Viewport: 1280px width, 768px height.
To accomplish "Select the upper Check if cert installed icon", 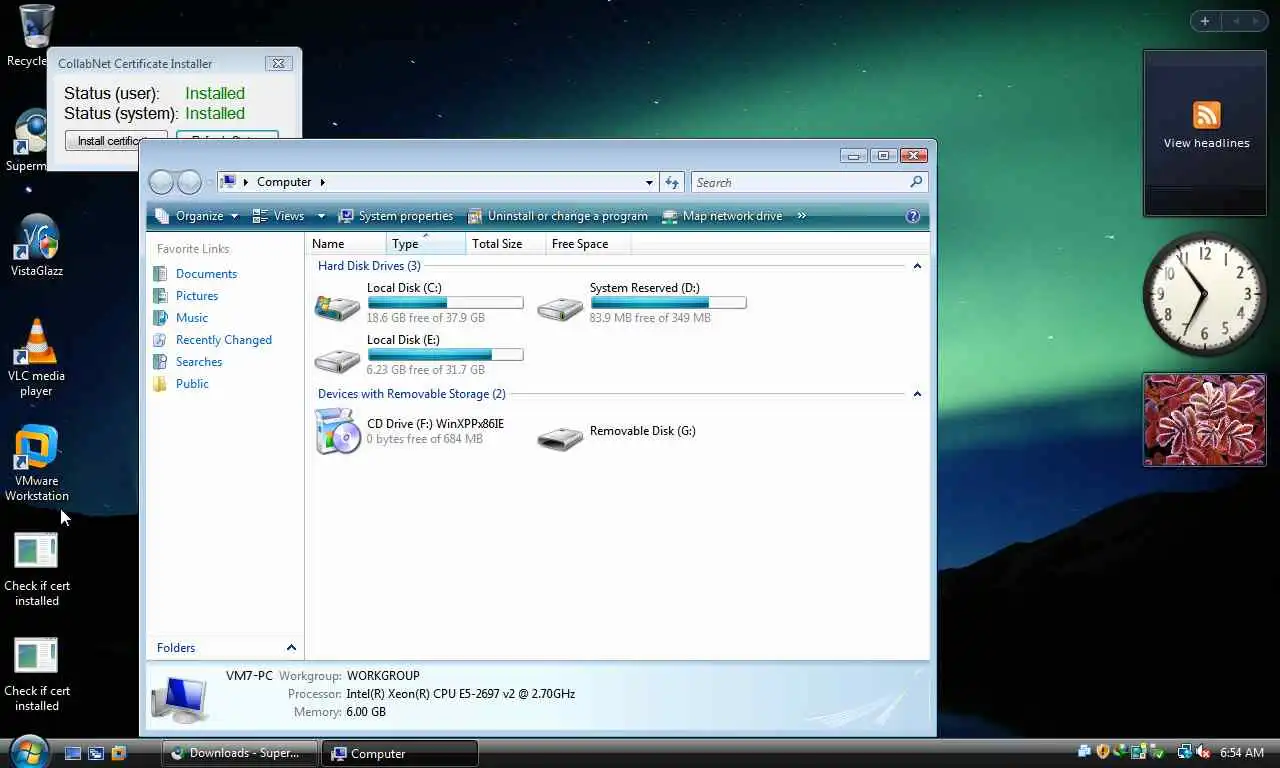I will click(37, 570).
